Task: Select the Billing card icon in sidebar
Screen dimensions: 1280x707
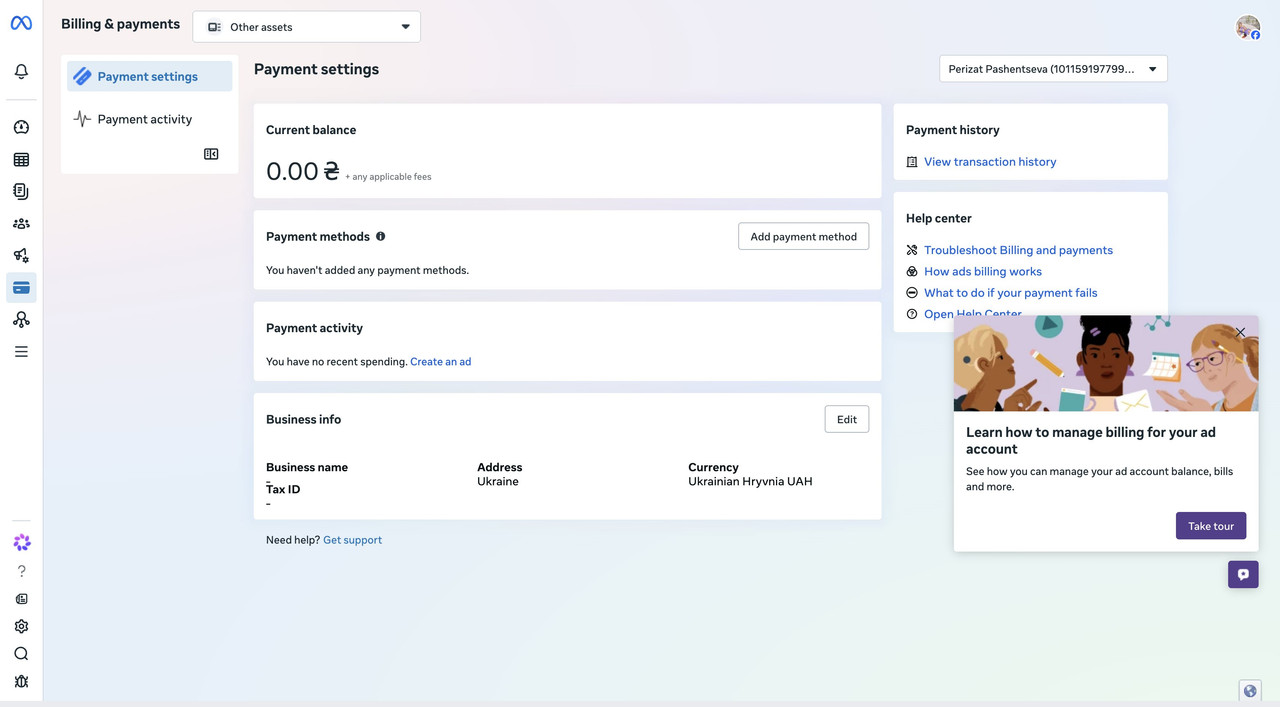Action: click(21, 288)
